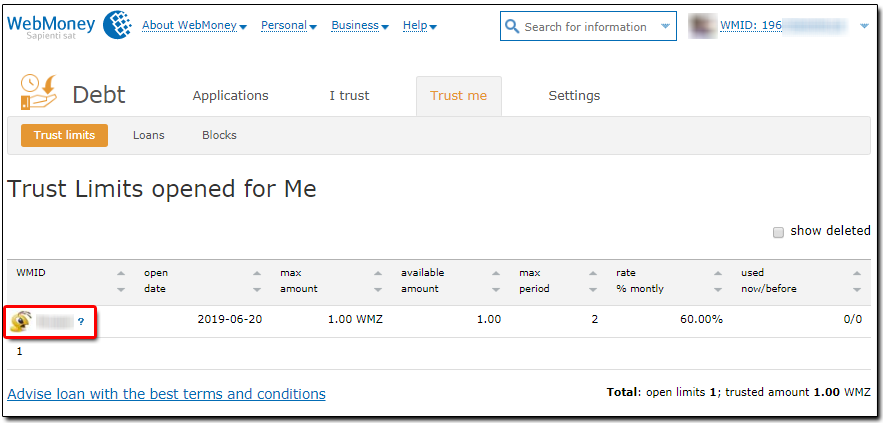883x423 pixels.
Task: Follow Advise loan with best terms link
Action: (x=167, y=393)
